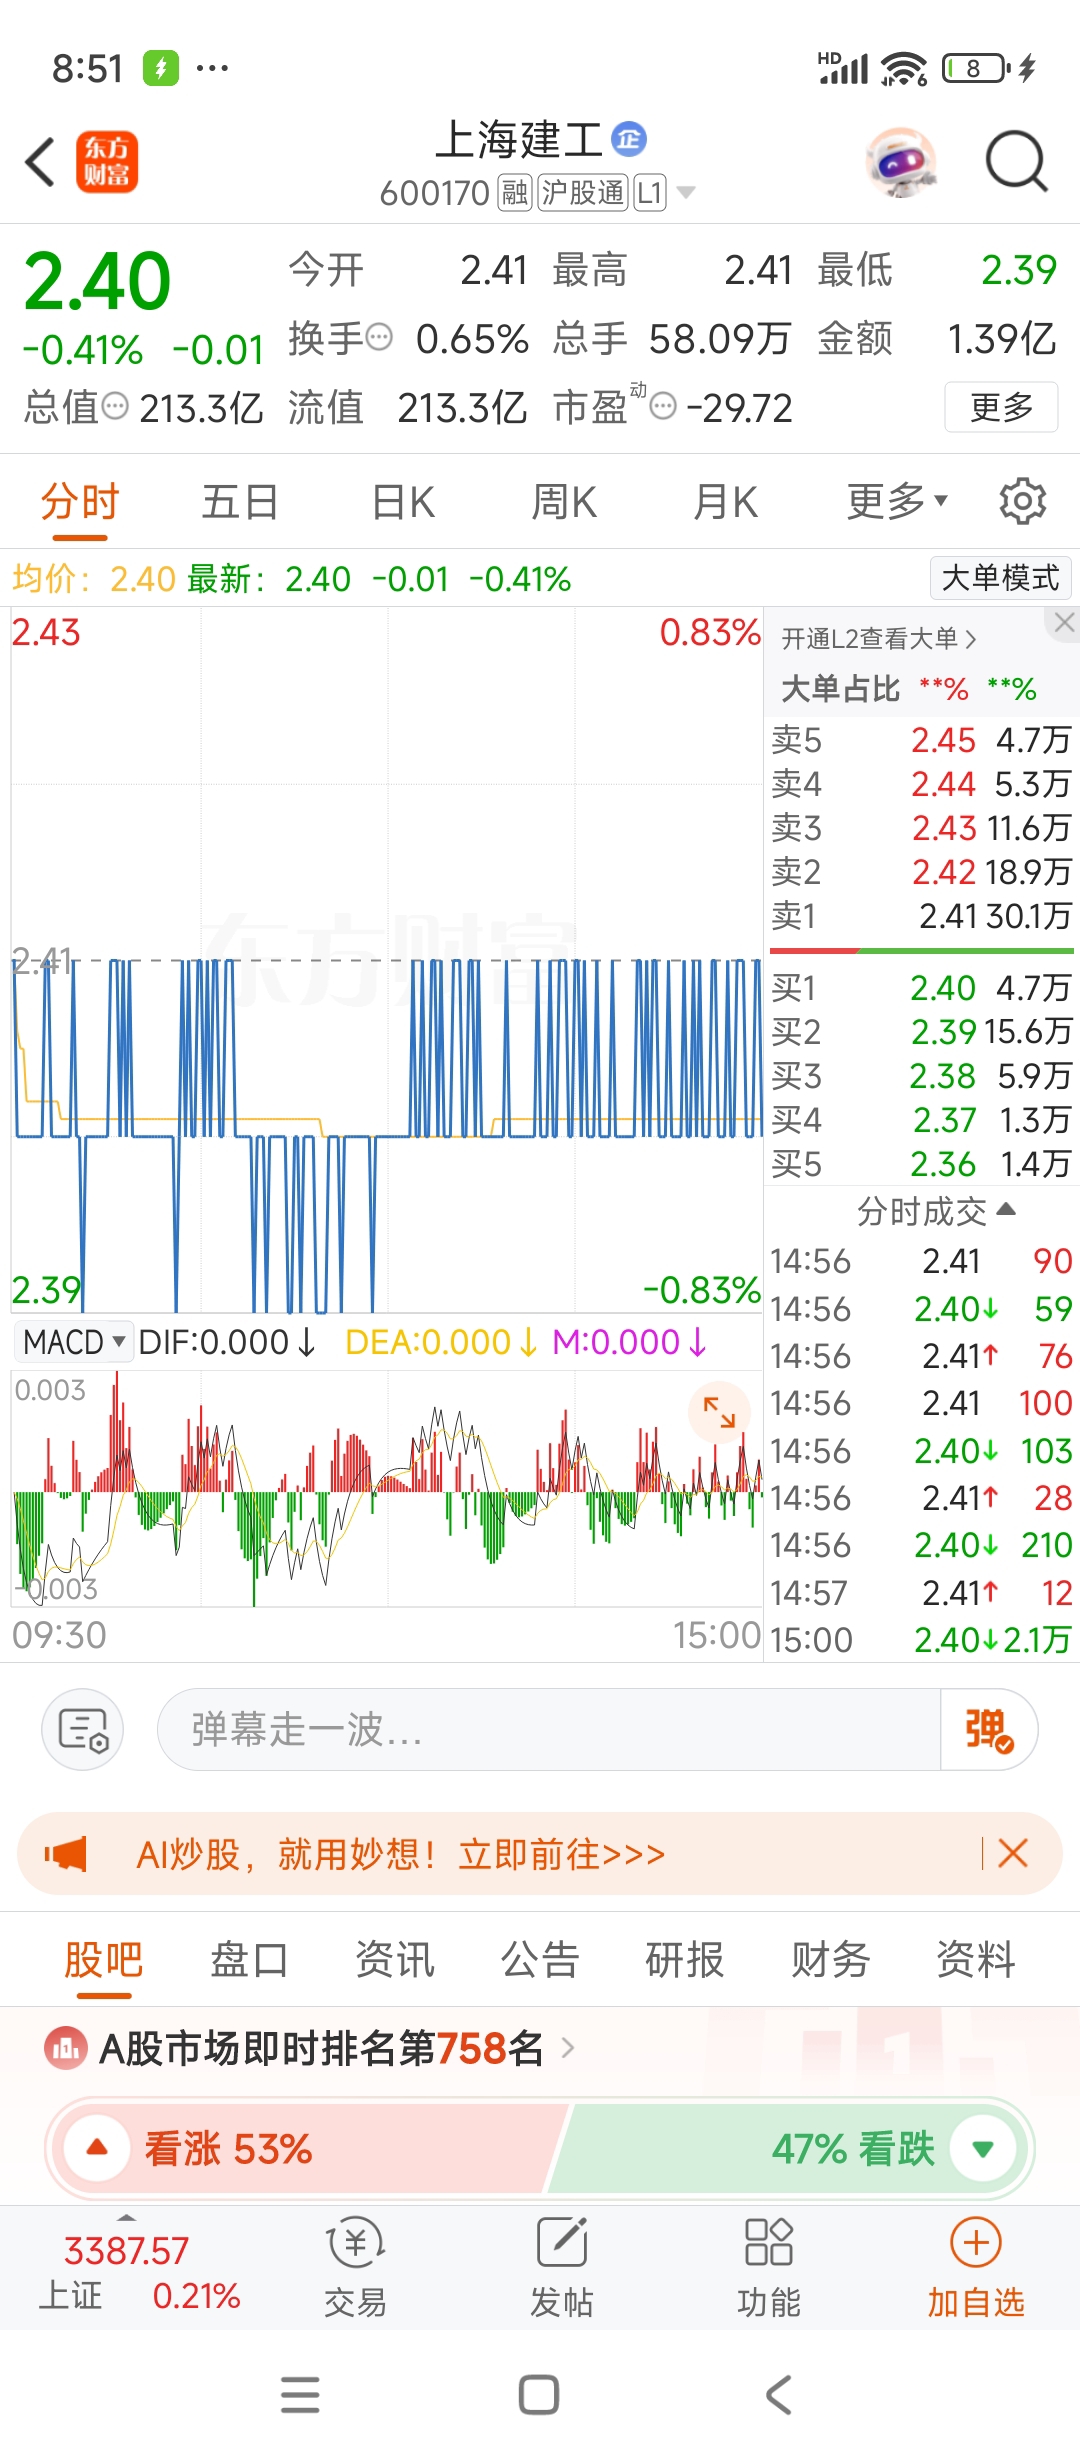Viewport: 1080px width, 2460px height.
Task: Switch to 周K chart tab
Action: [x=564, y=502]
